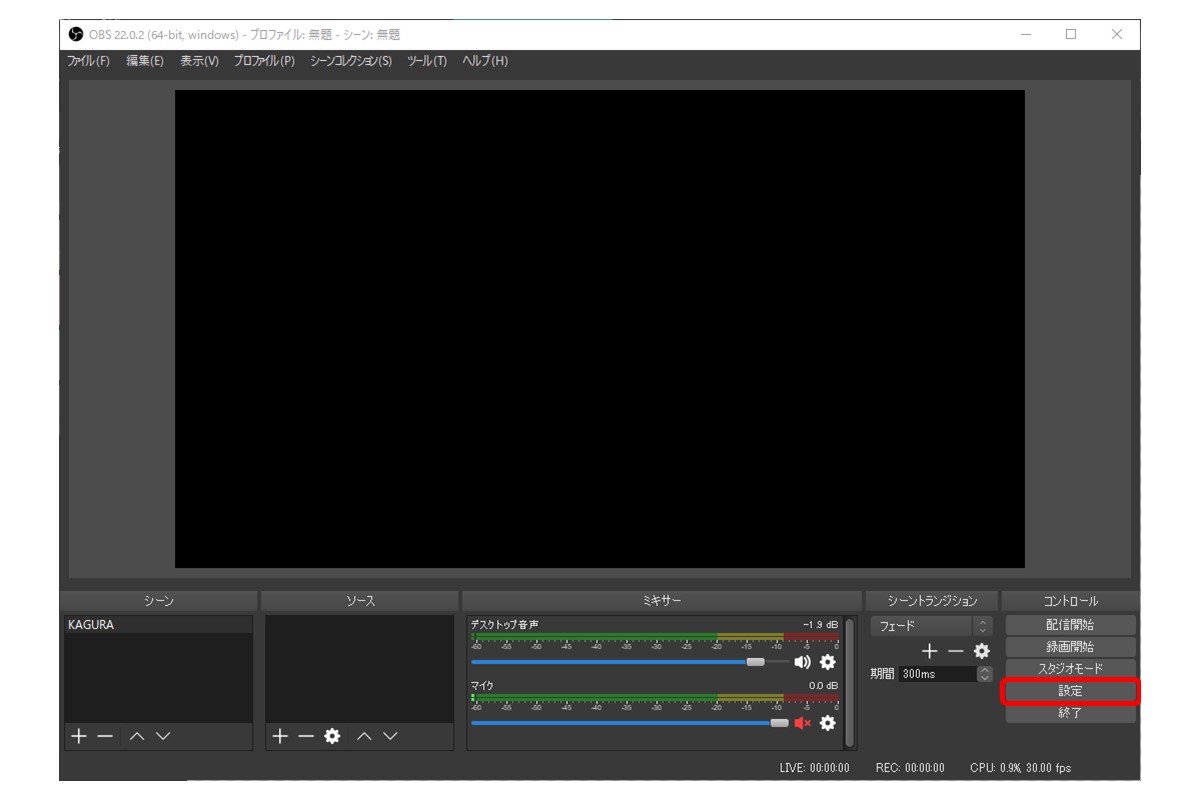Click the 期間 duration stepper arrows
1200x800 pixels.
[x=985, y=674]
